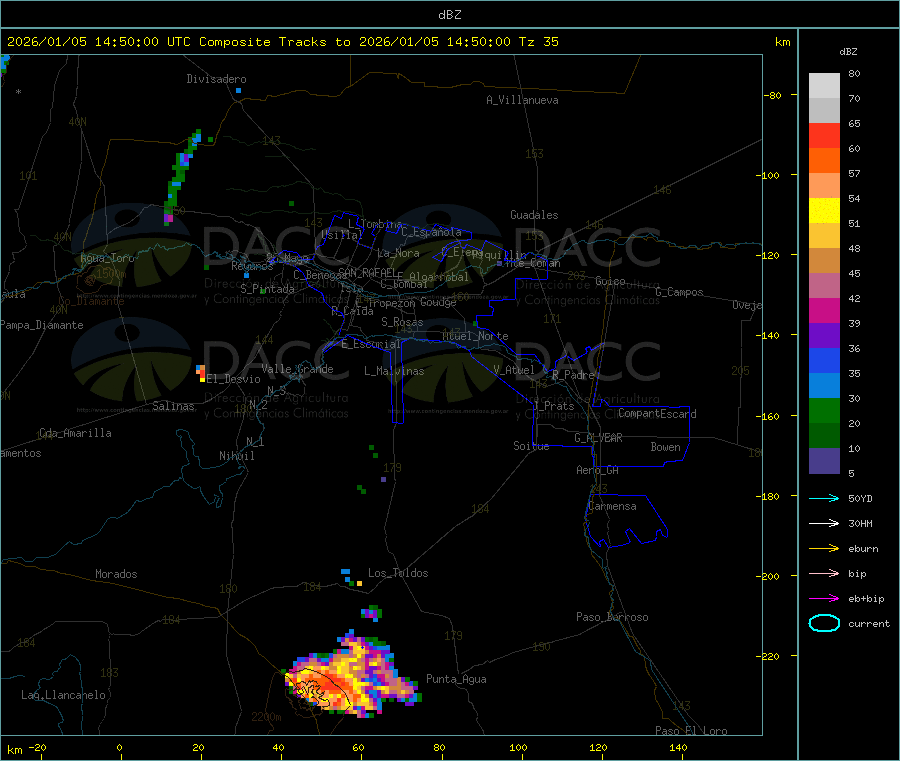Click the 5 dBZ dark purple swatch
900x761 pixels.
(824, 461)
